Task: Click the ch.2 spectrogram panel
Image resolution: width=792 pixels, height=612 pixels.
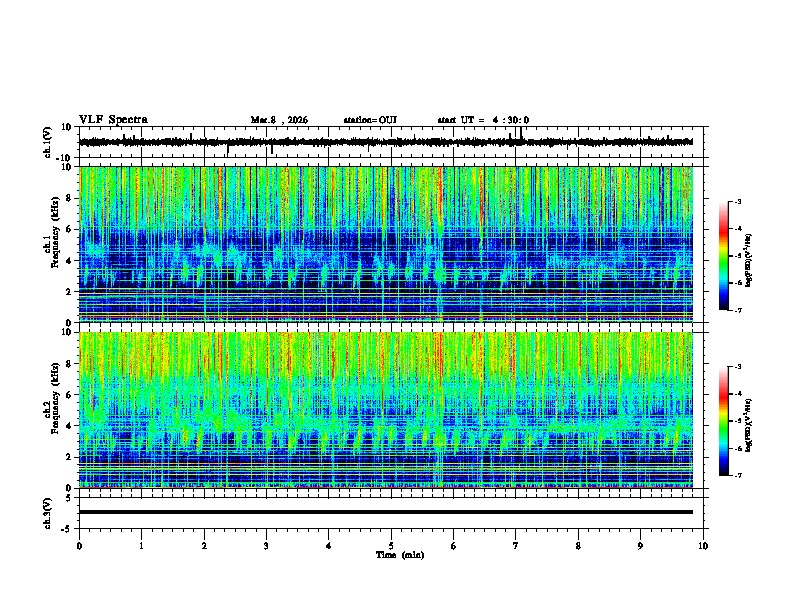Action: click(x=386, y=410)
